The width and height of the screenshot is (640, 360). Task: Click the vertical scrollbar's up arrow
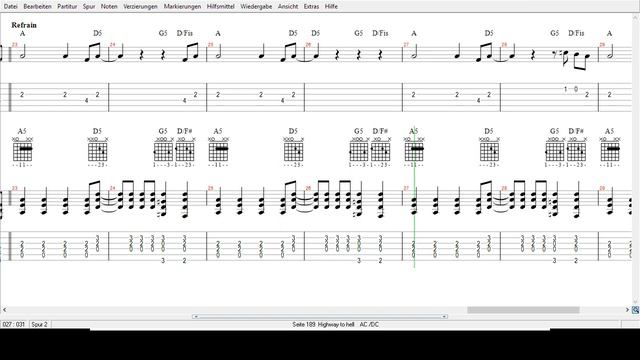[636, 17]
